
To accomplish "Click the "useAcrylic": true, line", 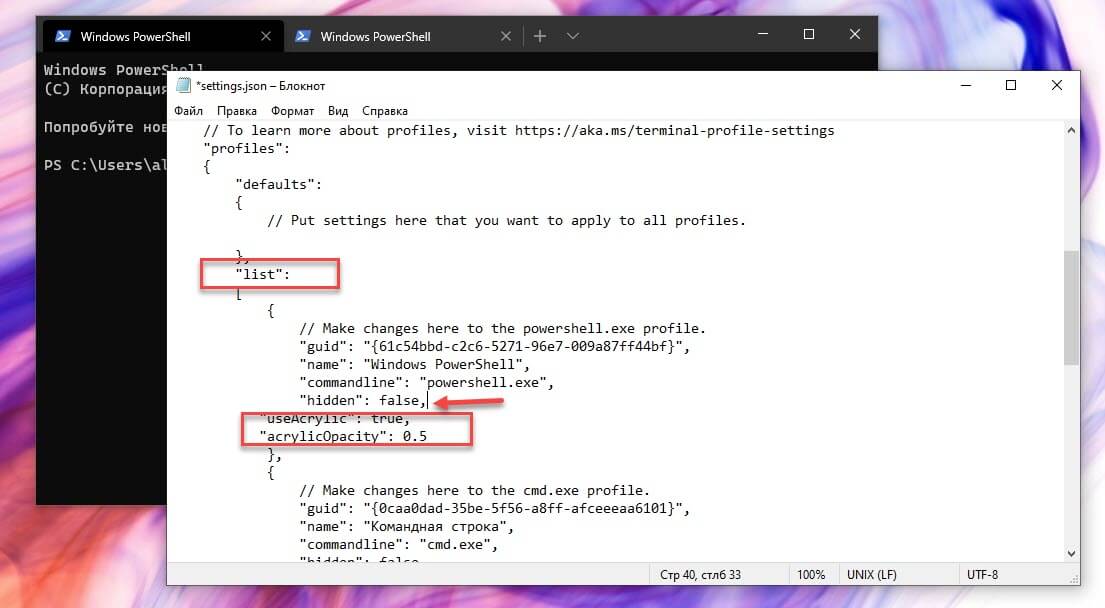I will coord(335,418).
